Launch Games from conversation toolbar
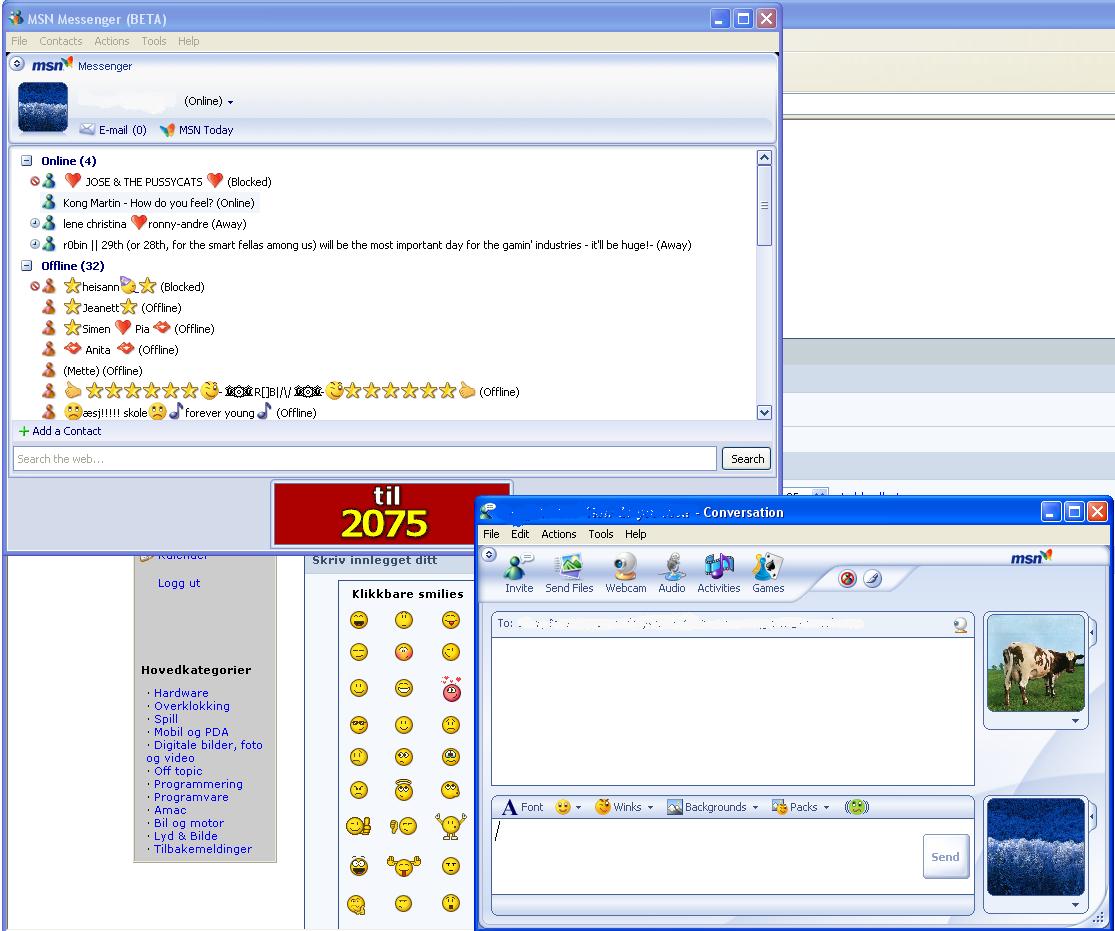The height and width of the screenshot is (931, 1115). pos(768,573)
